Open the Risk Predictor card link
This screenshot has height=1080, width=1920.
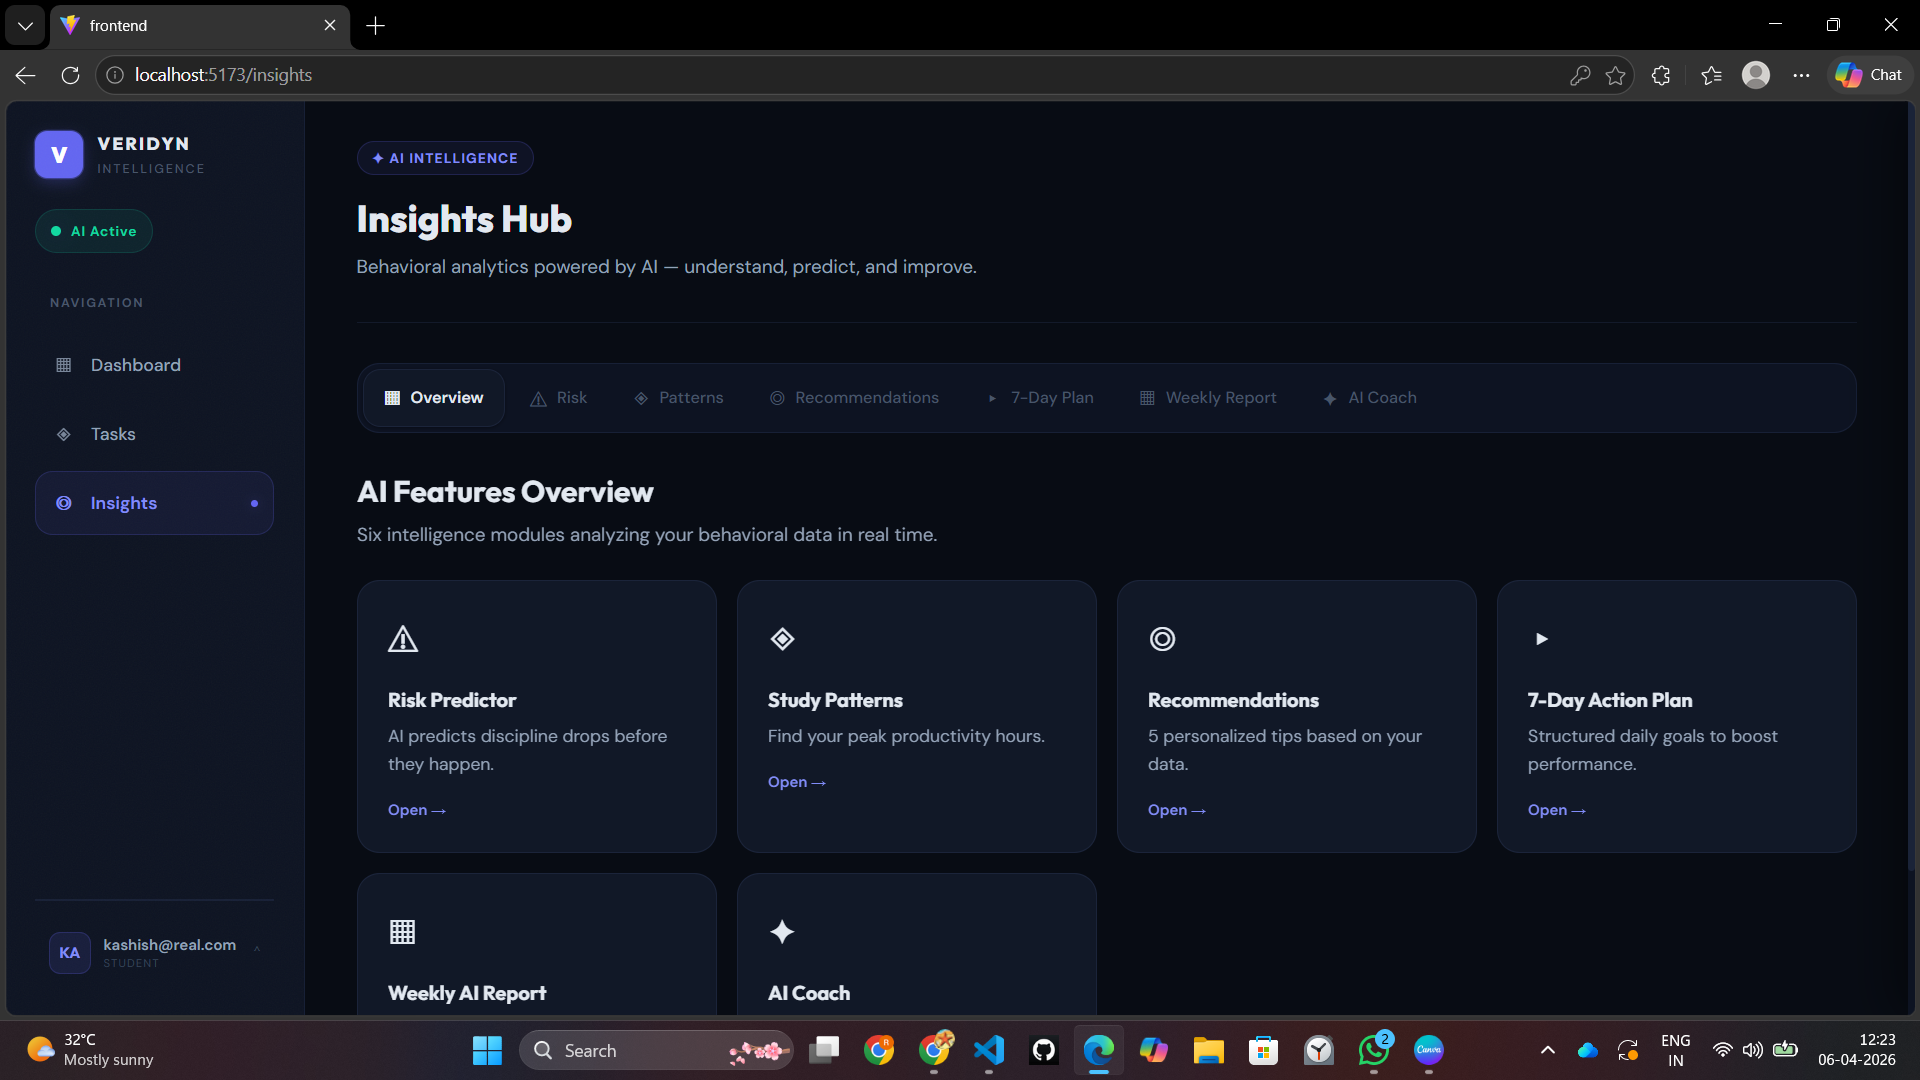[417, 810]
